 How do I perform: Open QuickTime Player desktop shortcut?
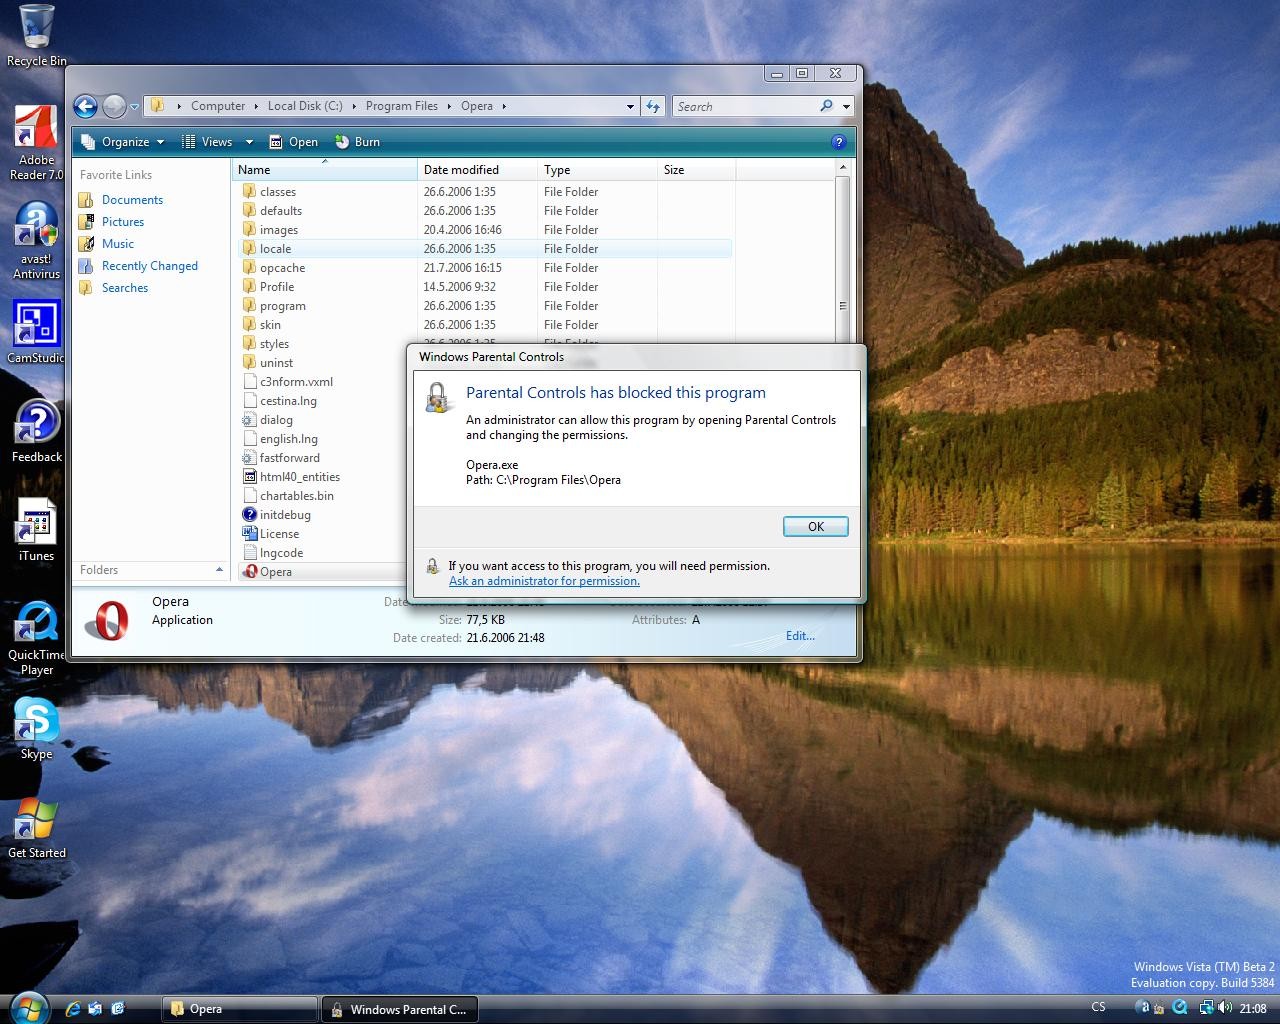coord(36,638)
